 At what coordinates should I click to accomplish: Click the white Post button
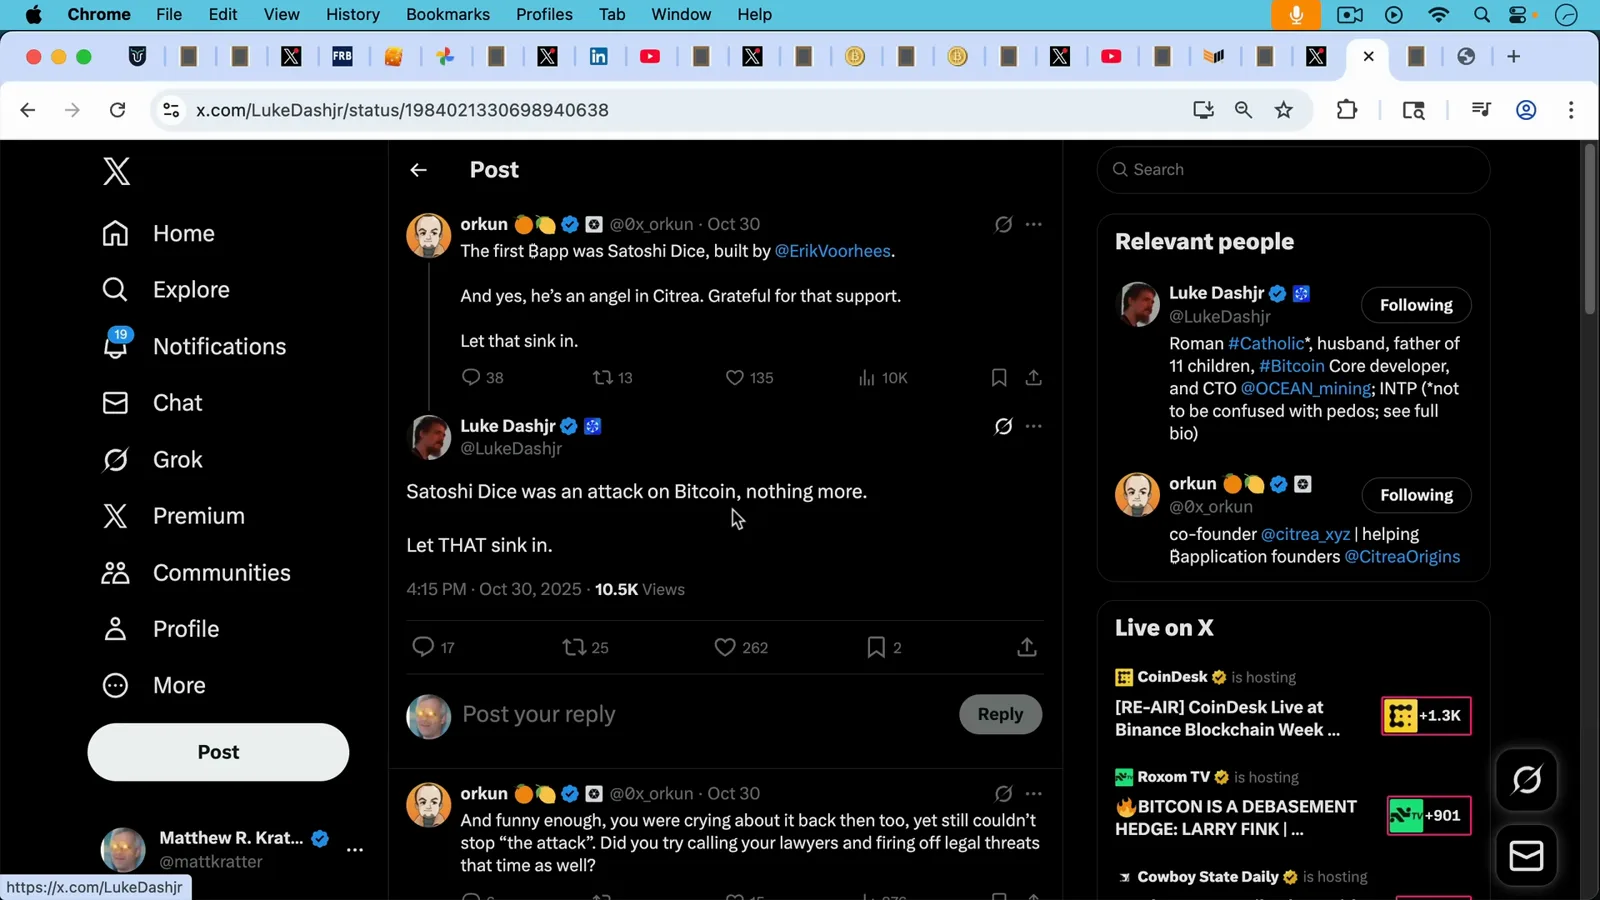[218, 752]
